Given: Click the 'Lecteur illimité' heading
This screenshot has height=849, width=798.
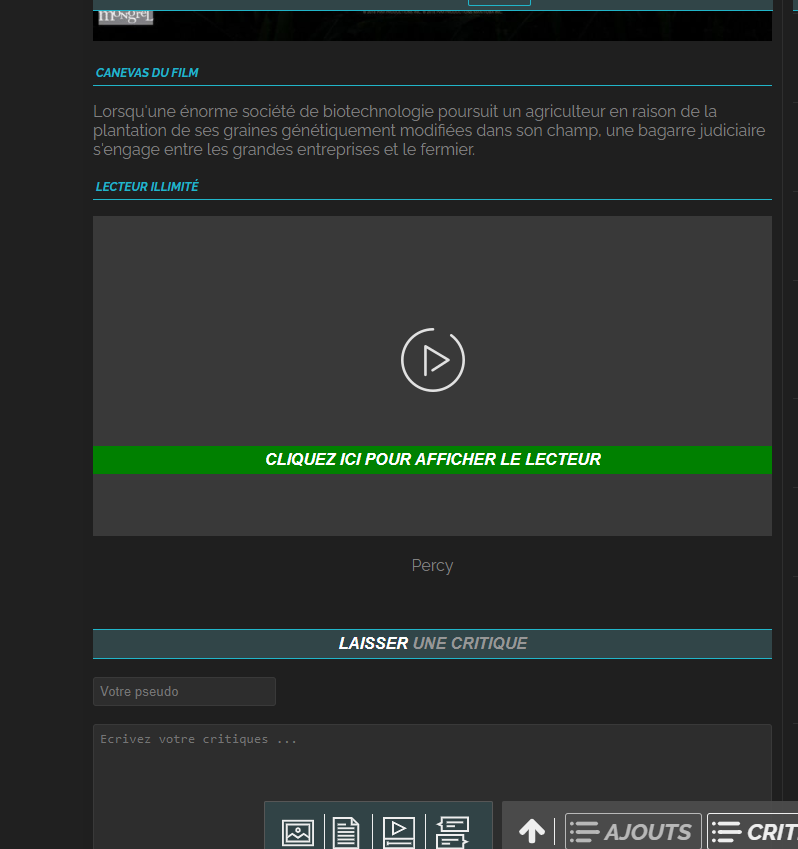Looking at the screenshot, I should coord(147,187).
